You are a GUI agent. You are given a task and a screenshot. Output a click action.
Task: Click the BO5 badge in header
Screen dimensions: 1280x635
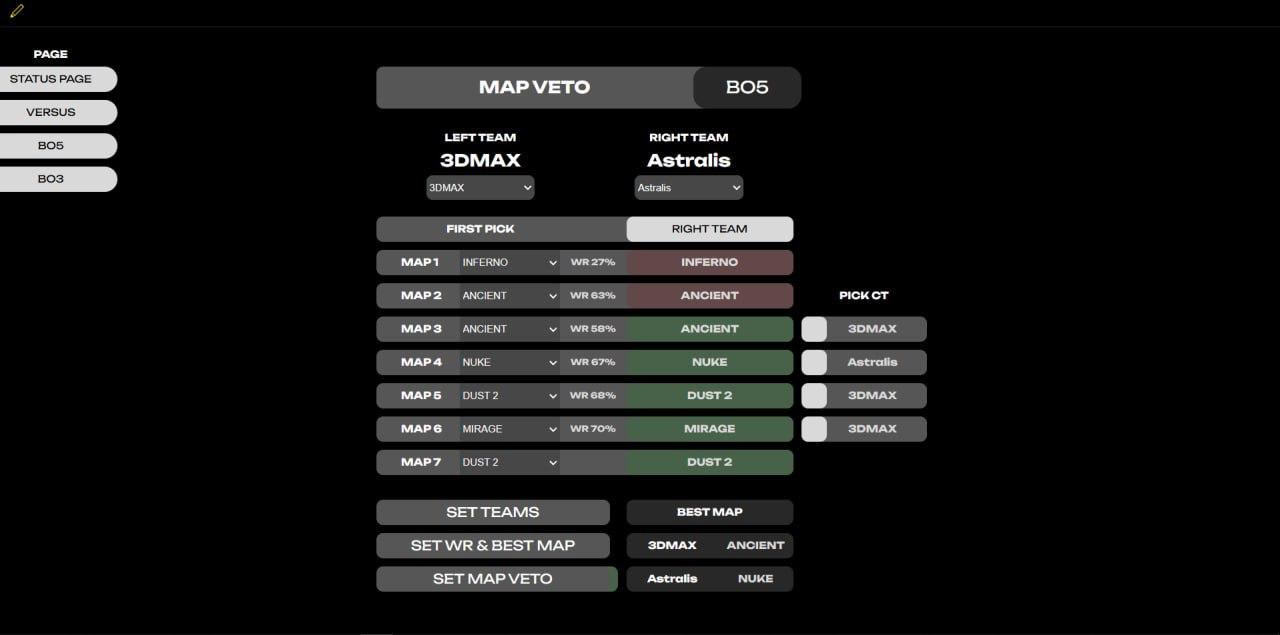(747, 87)
